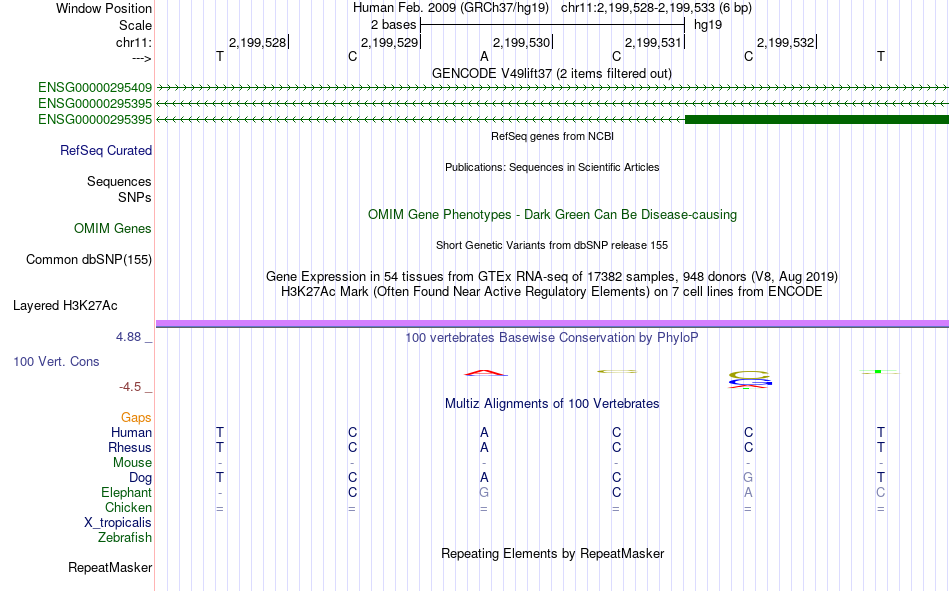Image resolution: width=950 pixels, height=591 pixels.
Task: Click 'Short Genetic Variants from dbSNP release 155'
Action: 552,245
